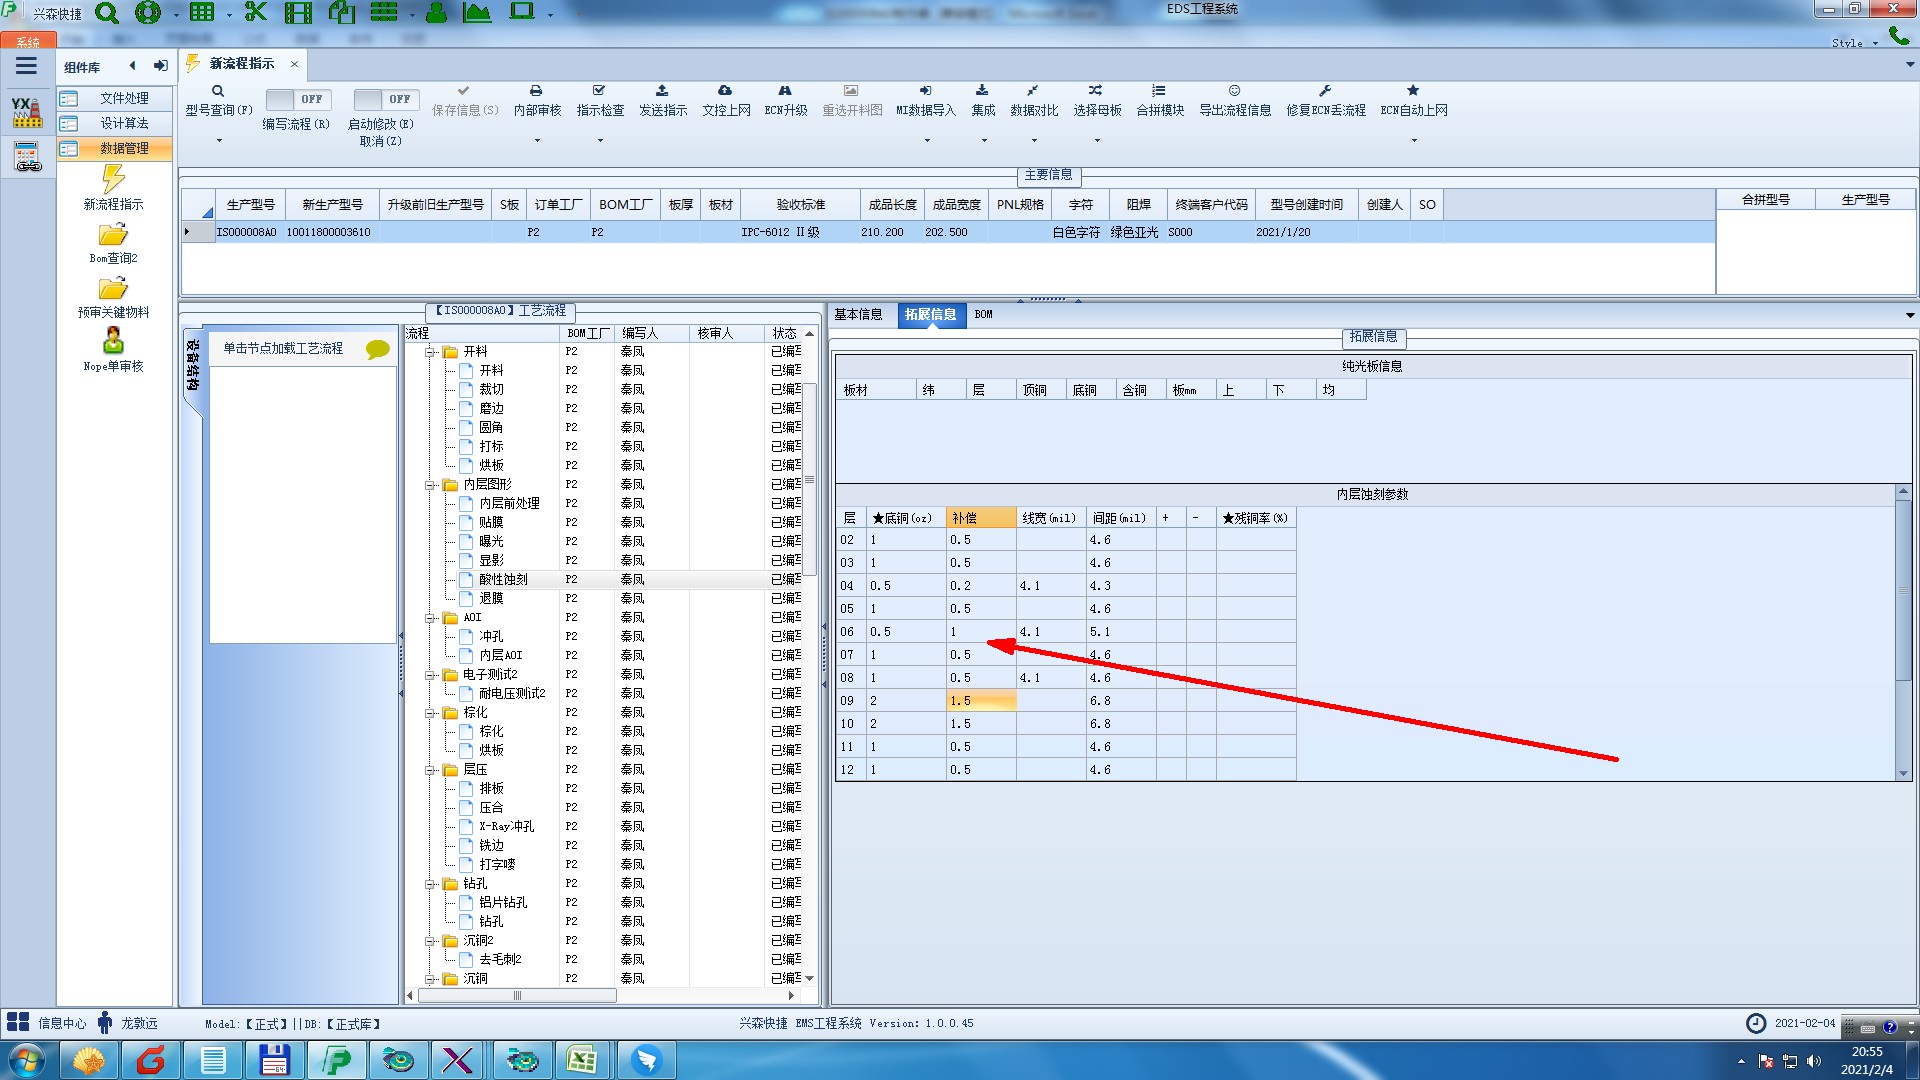
Task: Collapse the 钻孔 folder node
Action: [x=430, y=884]
